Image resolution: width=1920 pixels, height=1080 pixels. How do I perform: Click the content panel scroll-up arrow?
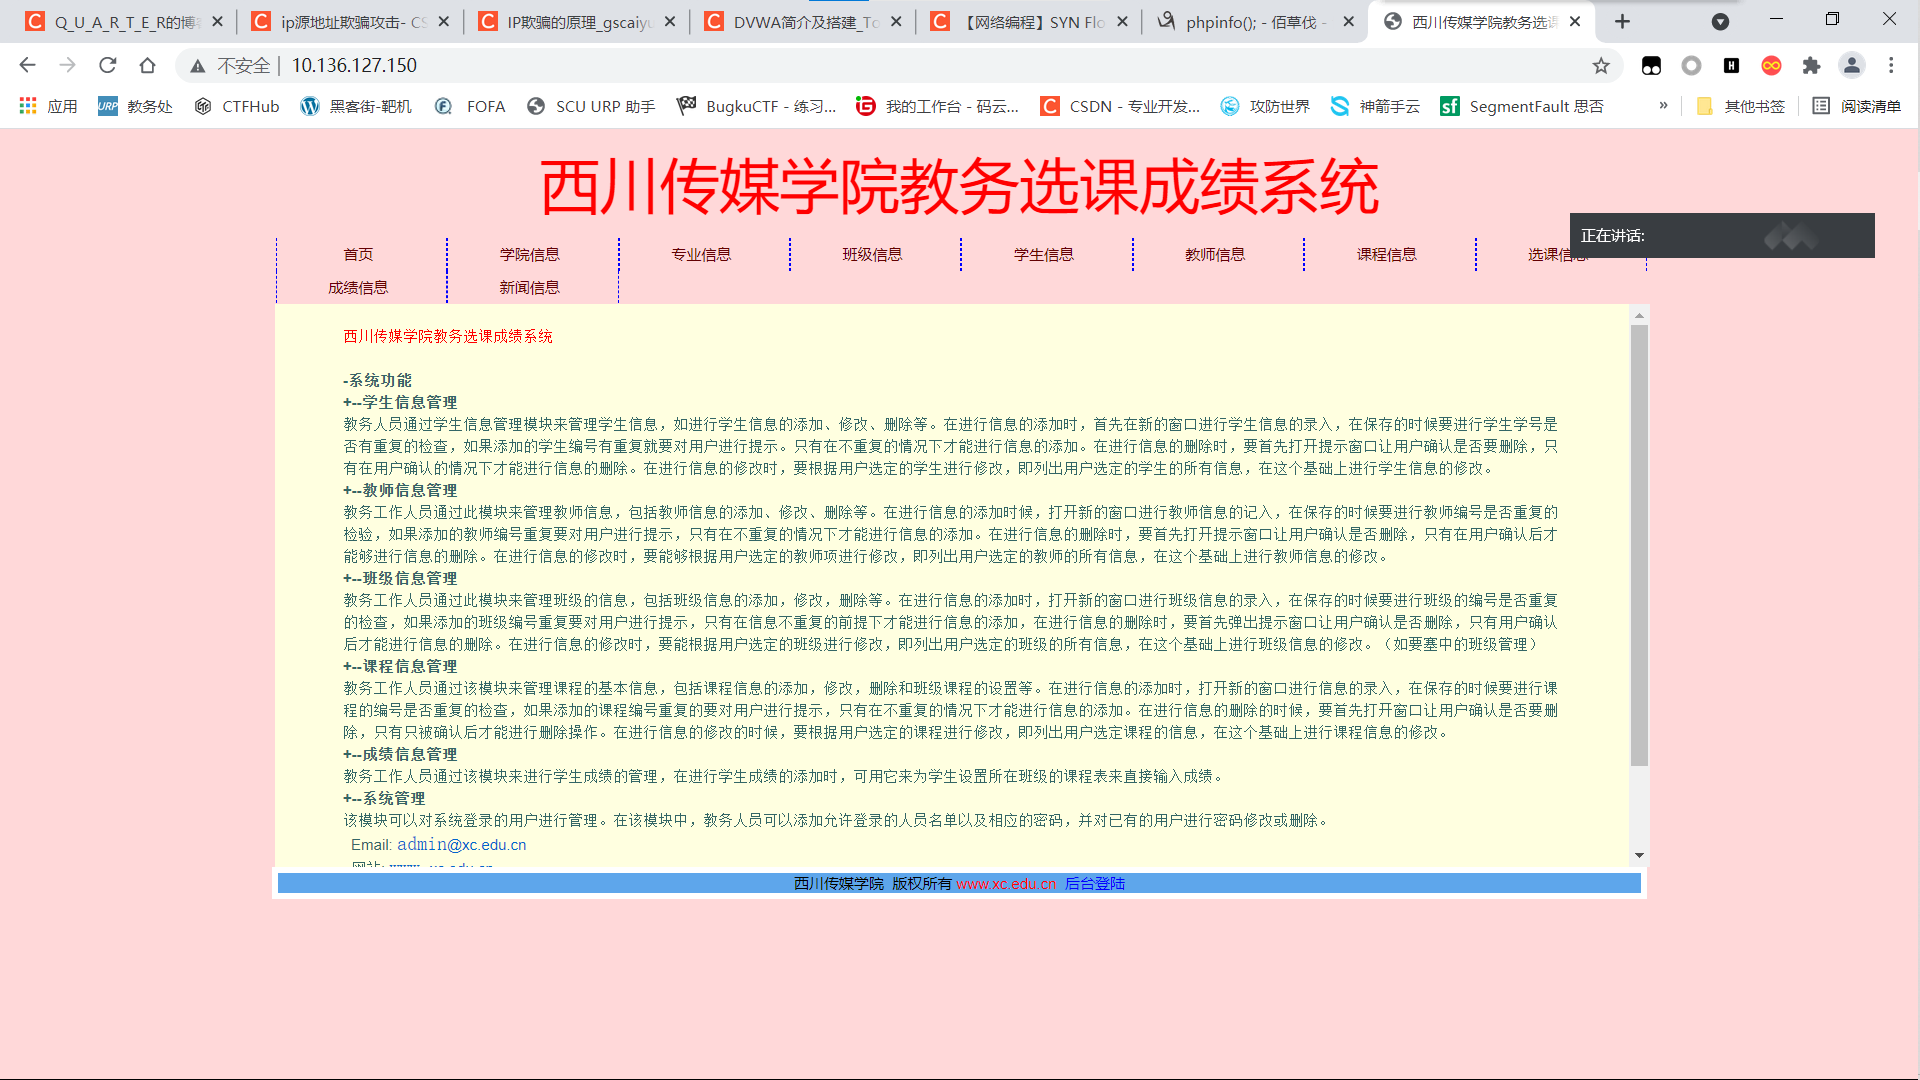click(1639, 315)
